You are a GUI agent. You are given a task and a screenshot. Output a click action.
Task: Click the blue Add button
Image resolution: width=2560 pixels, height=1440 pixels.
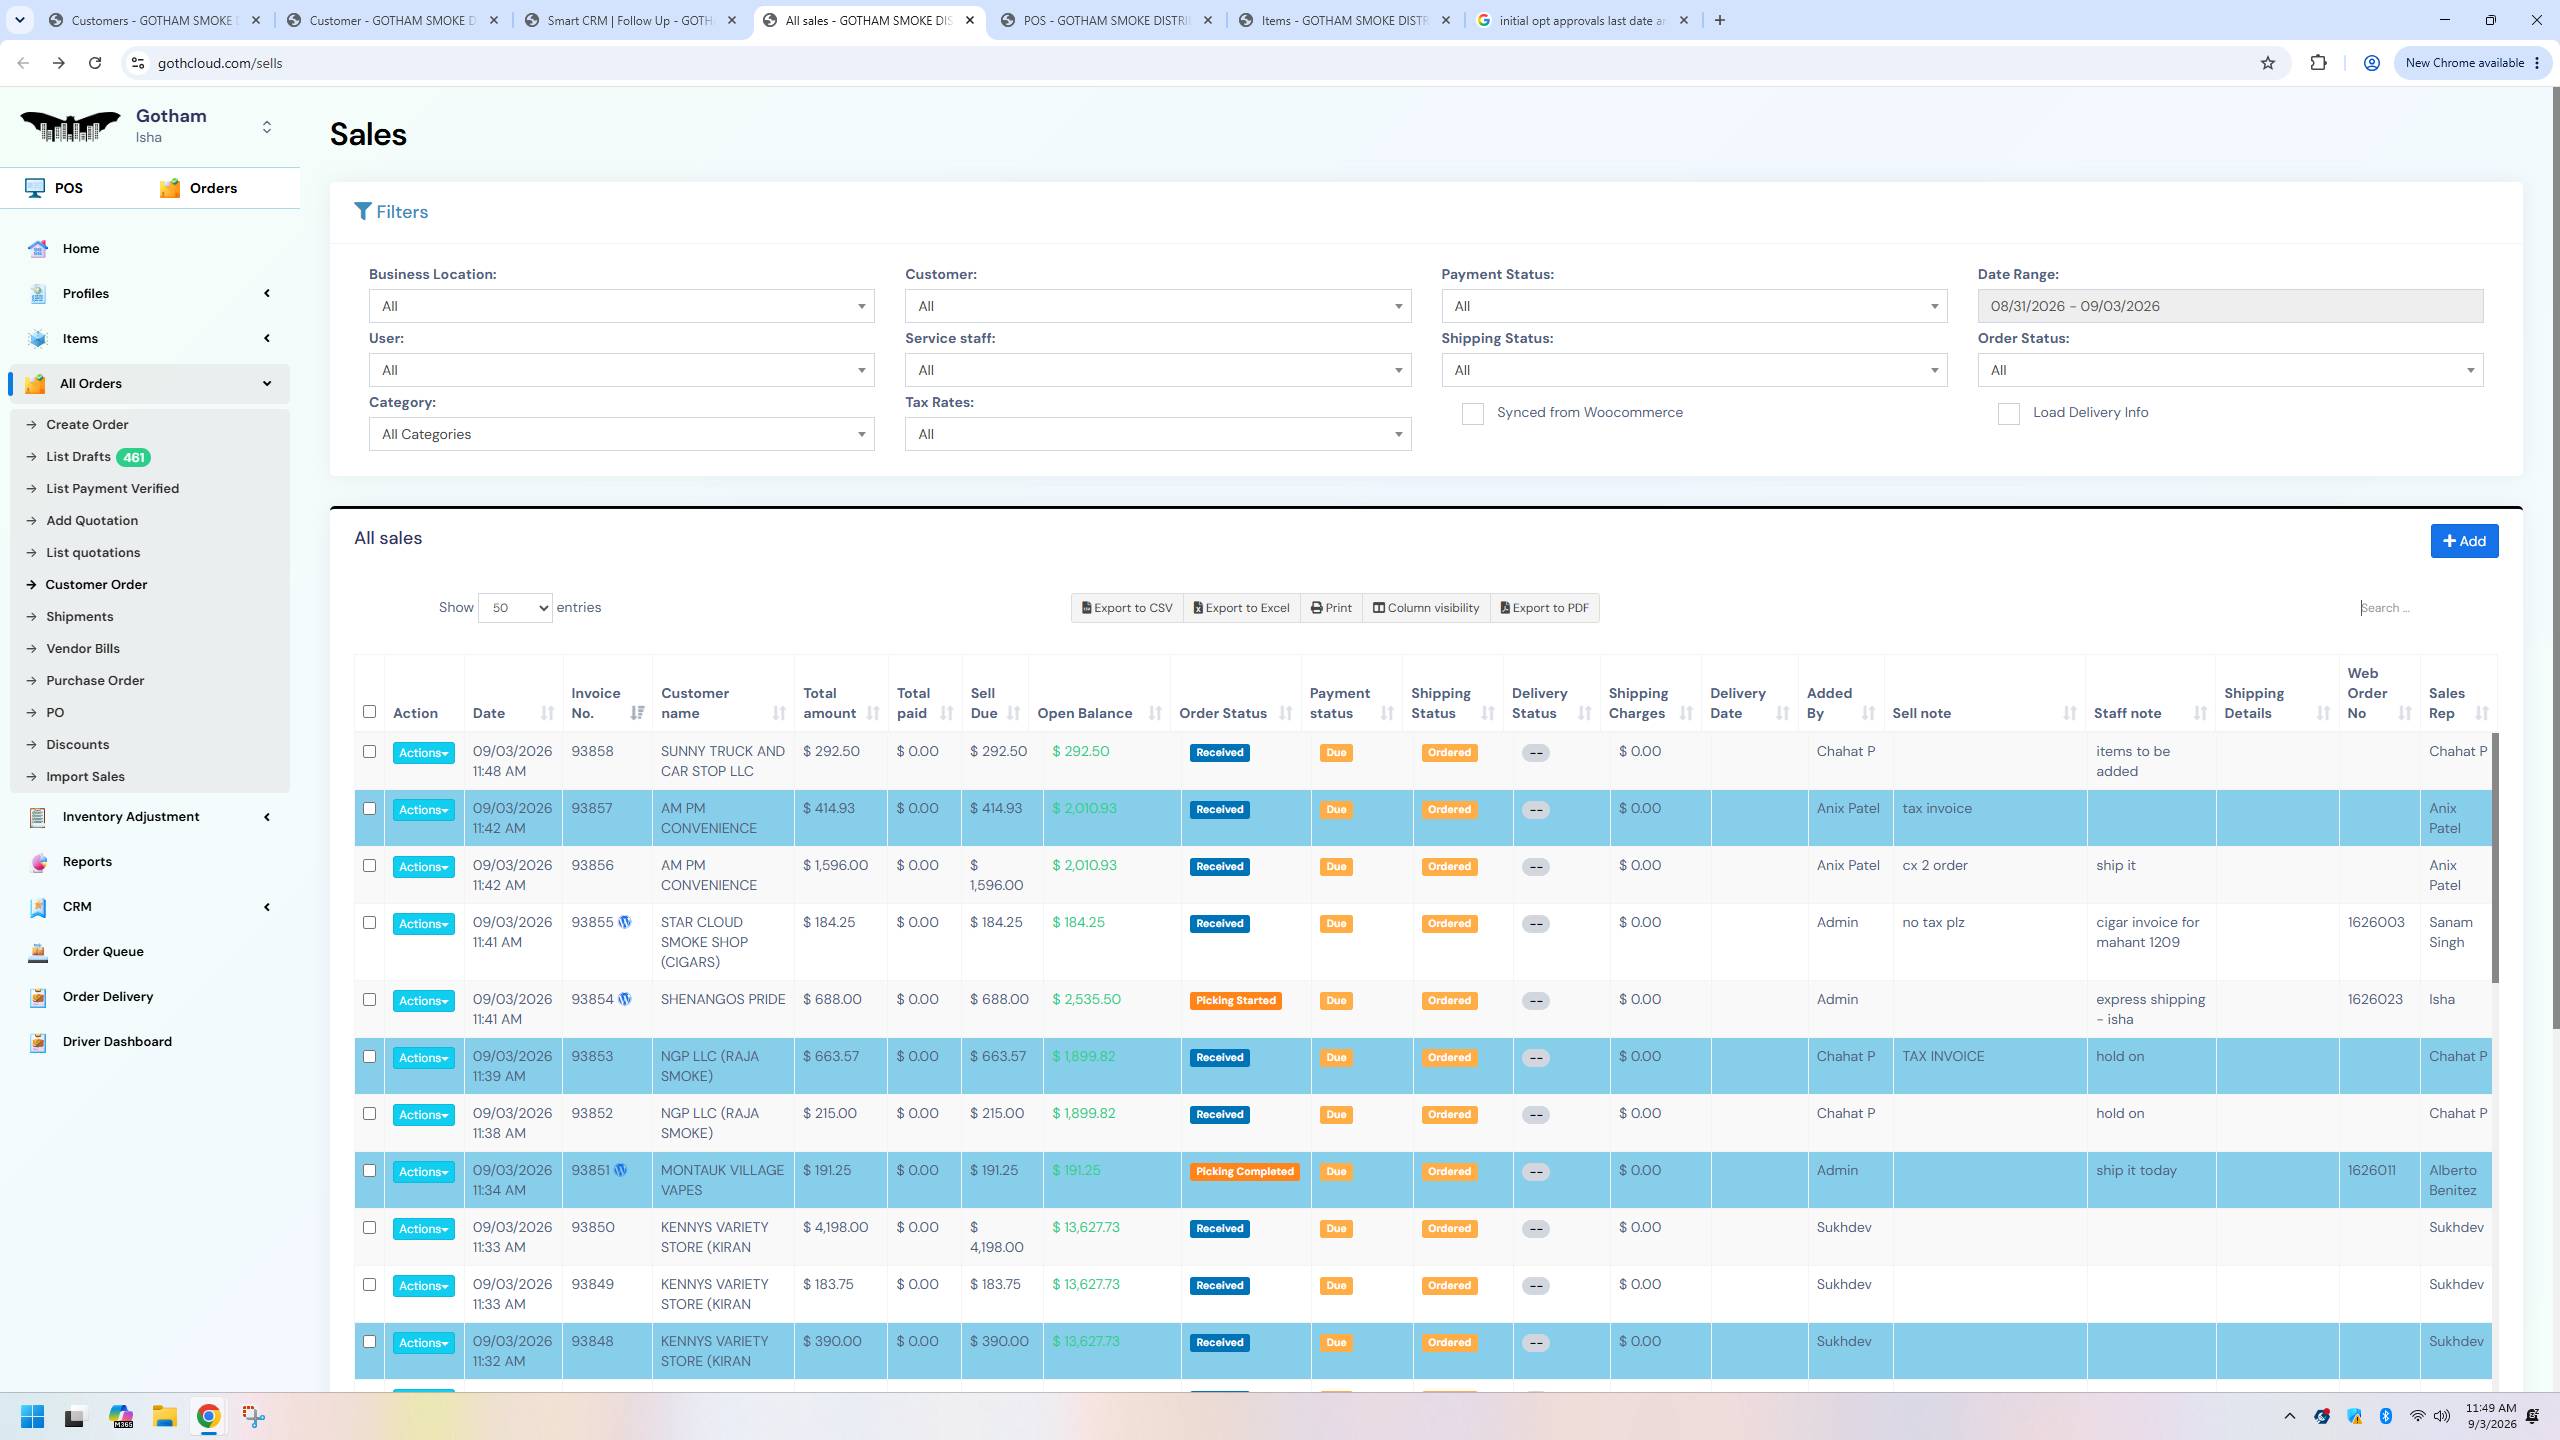click(x=2464, y=541)
